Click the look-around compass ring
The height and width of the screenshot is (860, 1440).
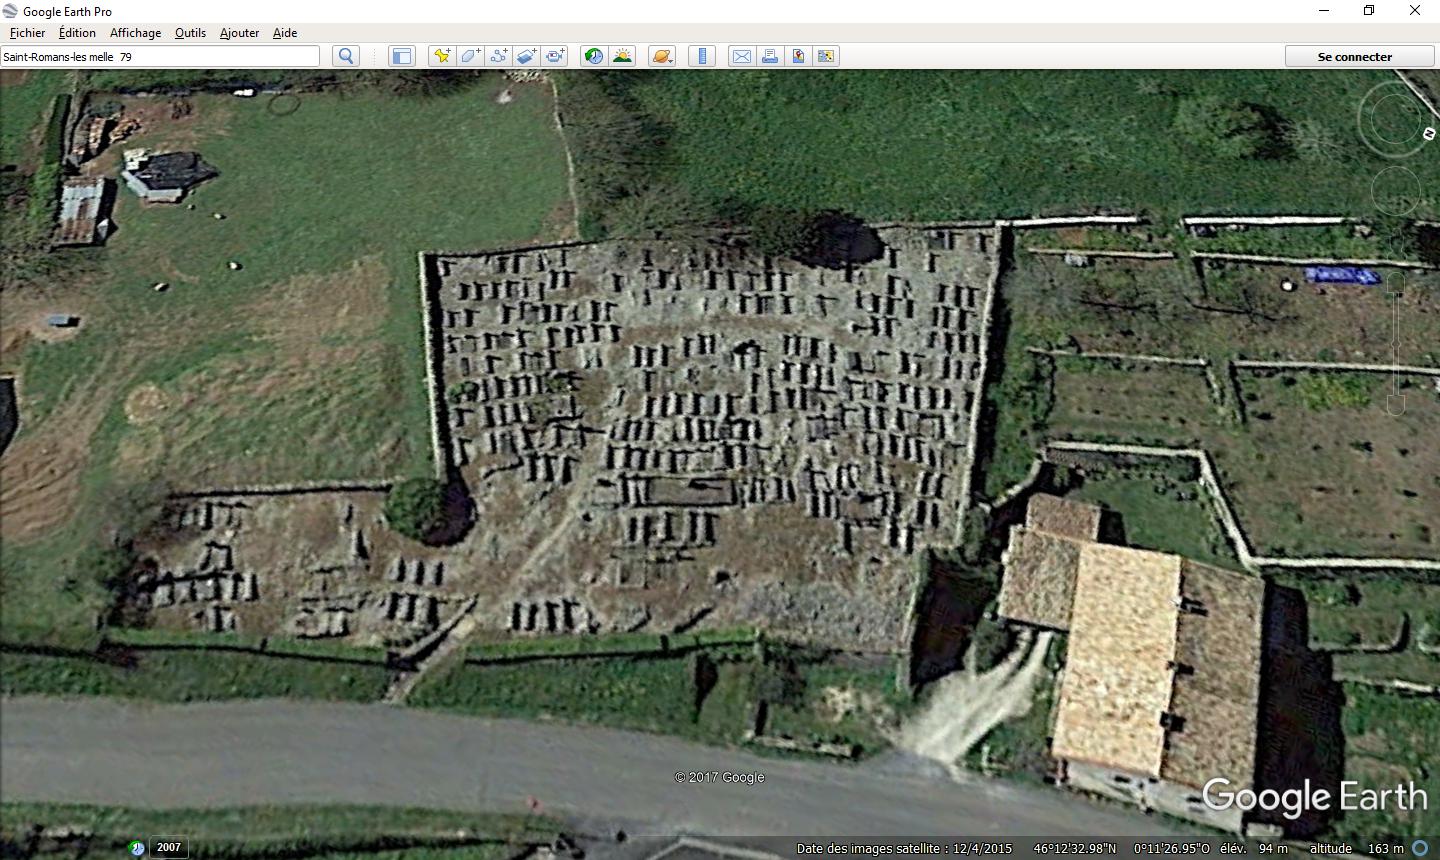(1395, 119)
